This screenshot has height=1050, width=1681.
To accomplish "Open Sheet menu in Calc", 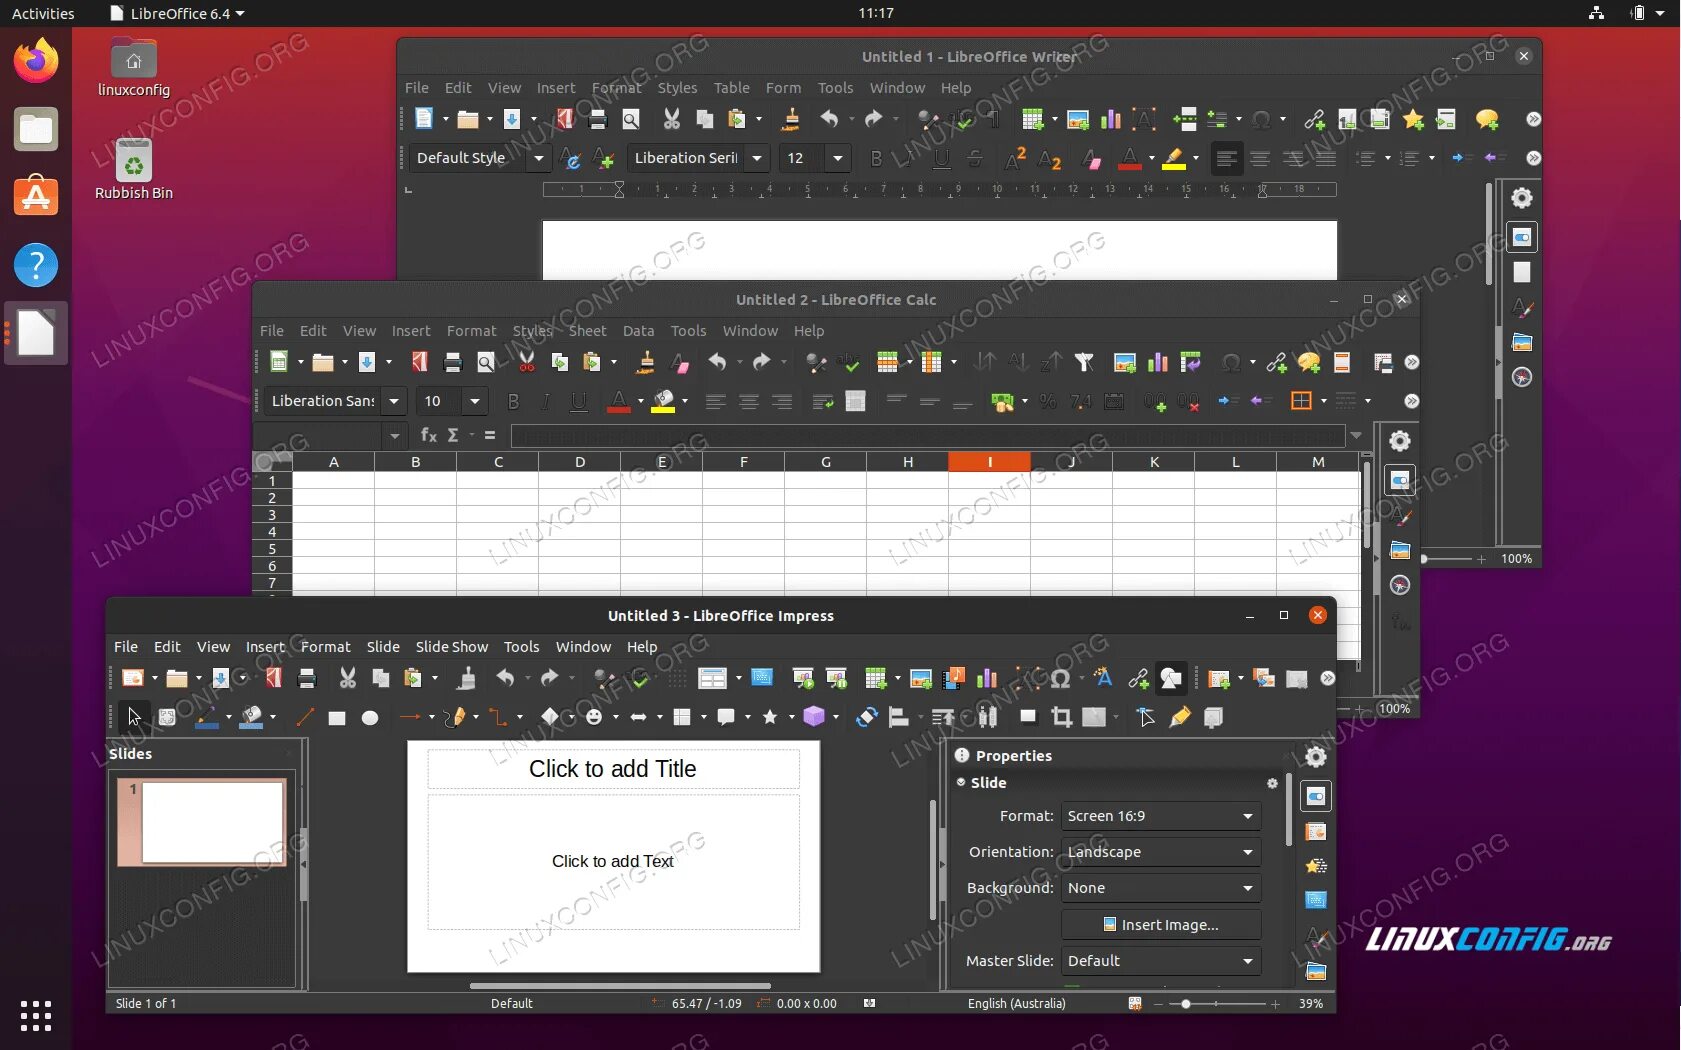I will point(588,331).
